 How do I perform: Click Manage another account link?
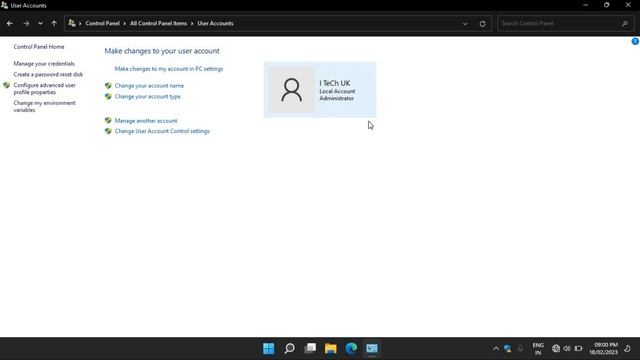(x=146, y=121)
